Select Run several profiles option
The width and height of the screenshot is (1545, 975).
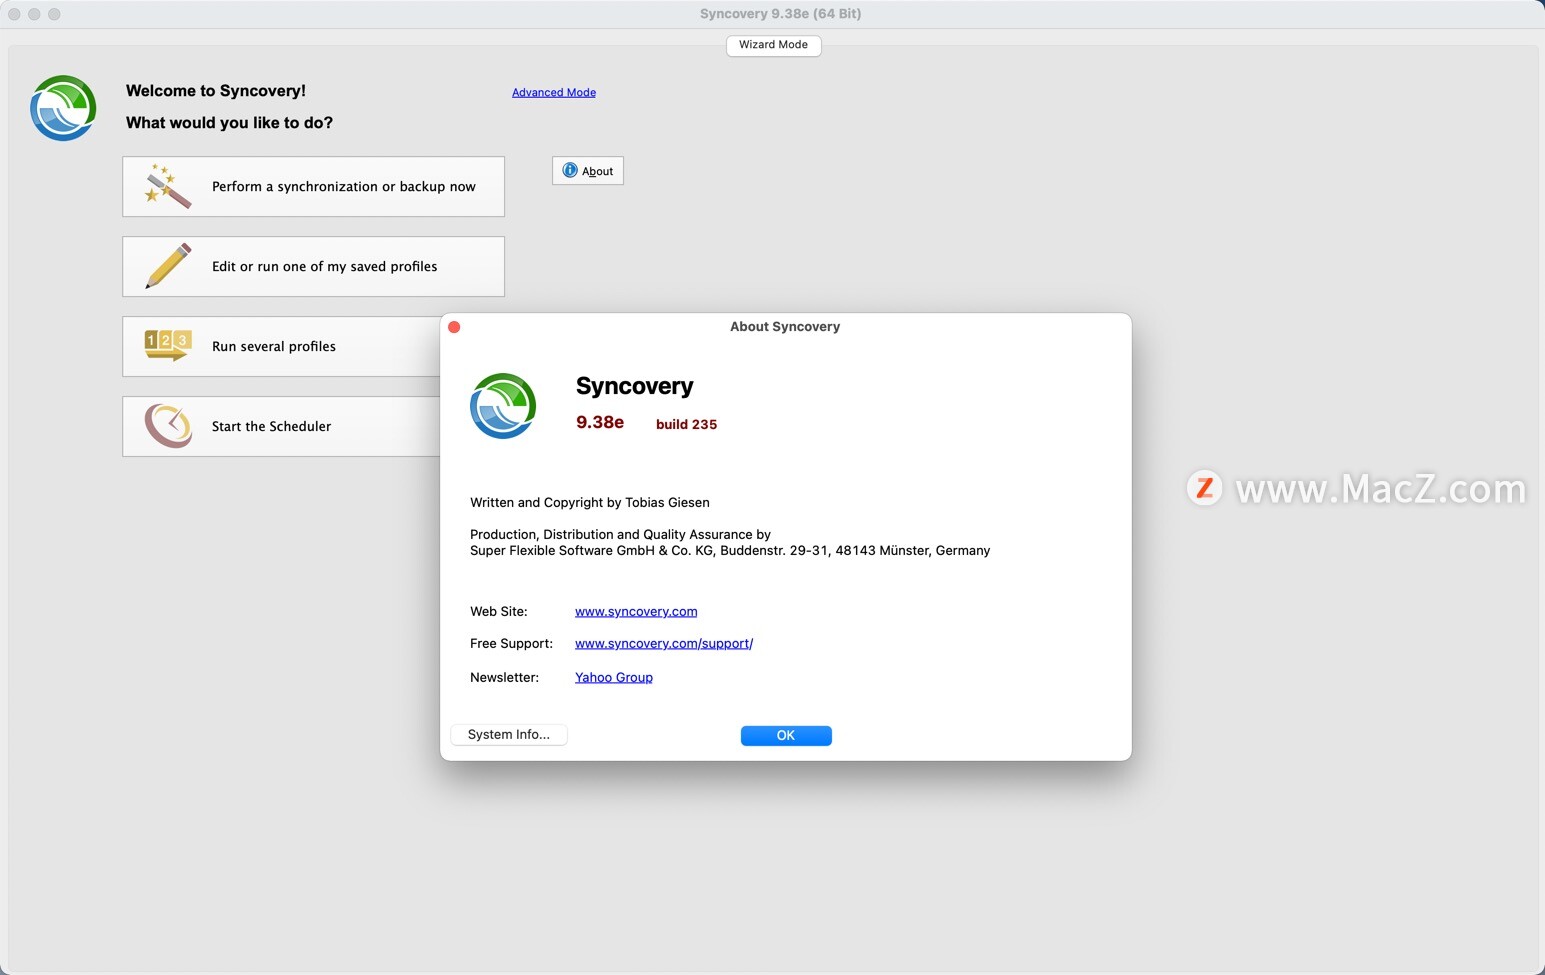tap(281, 346)
